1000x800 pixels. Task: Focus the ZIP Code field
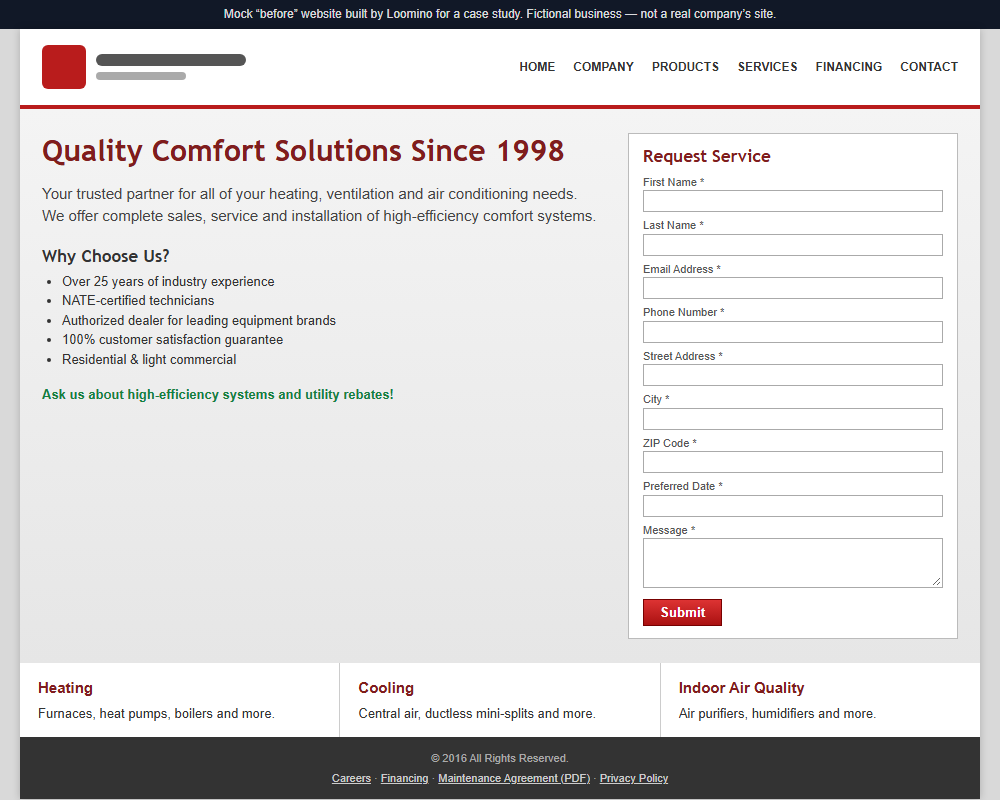coord(793,462)
